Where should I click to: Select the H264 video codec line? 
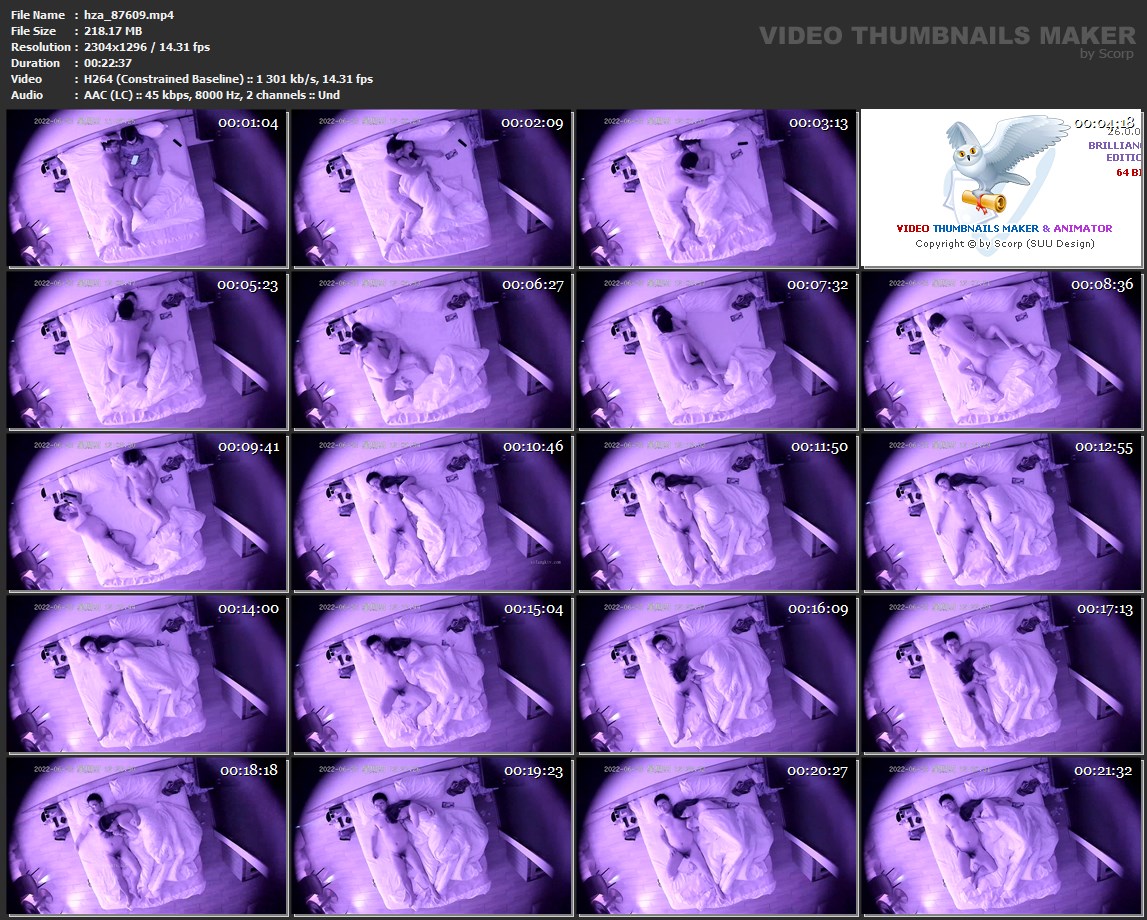pos(228,79)
